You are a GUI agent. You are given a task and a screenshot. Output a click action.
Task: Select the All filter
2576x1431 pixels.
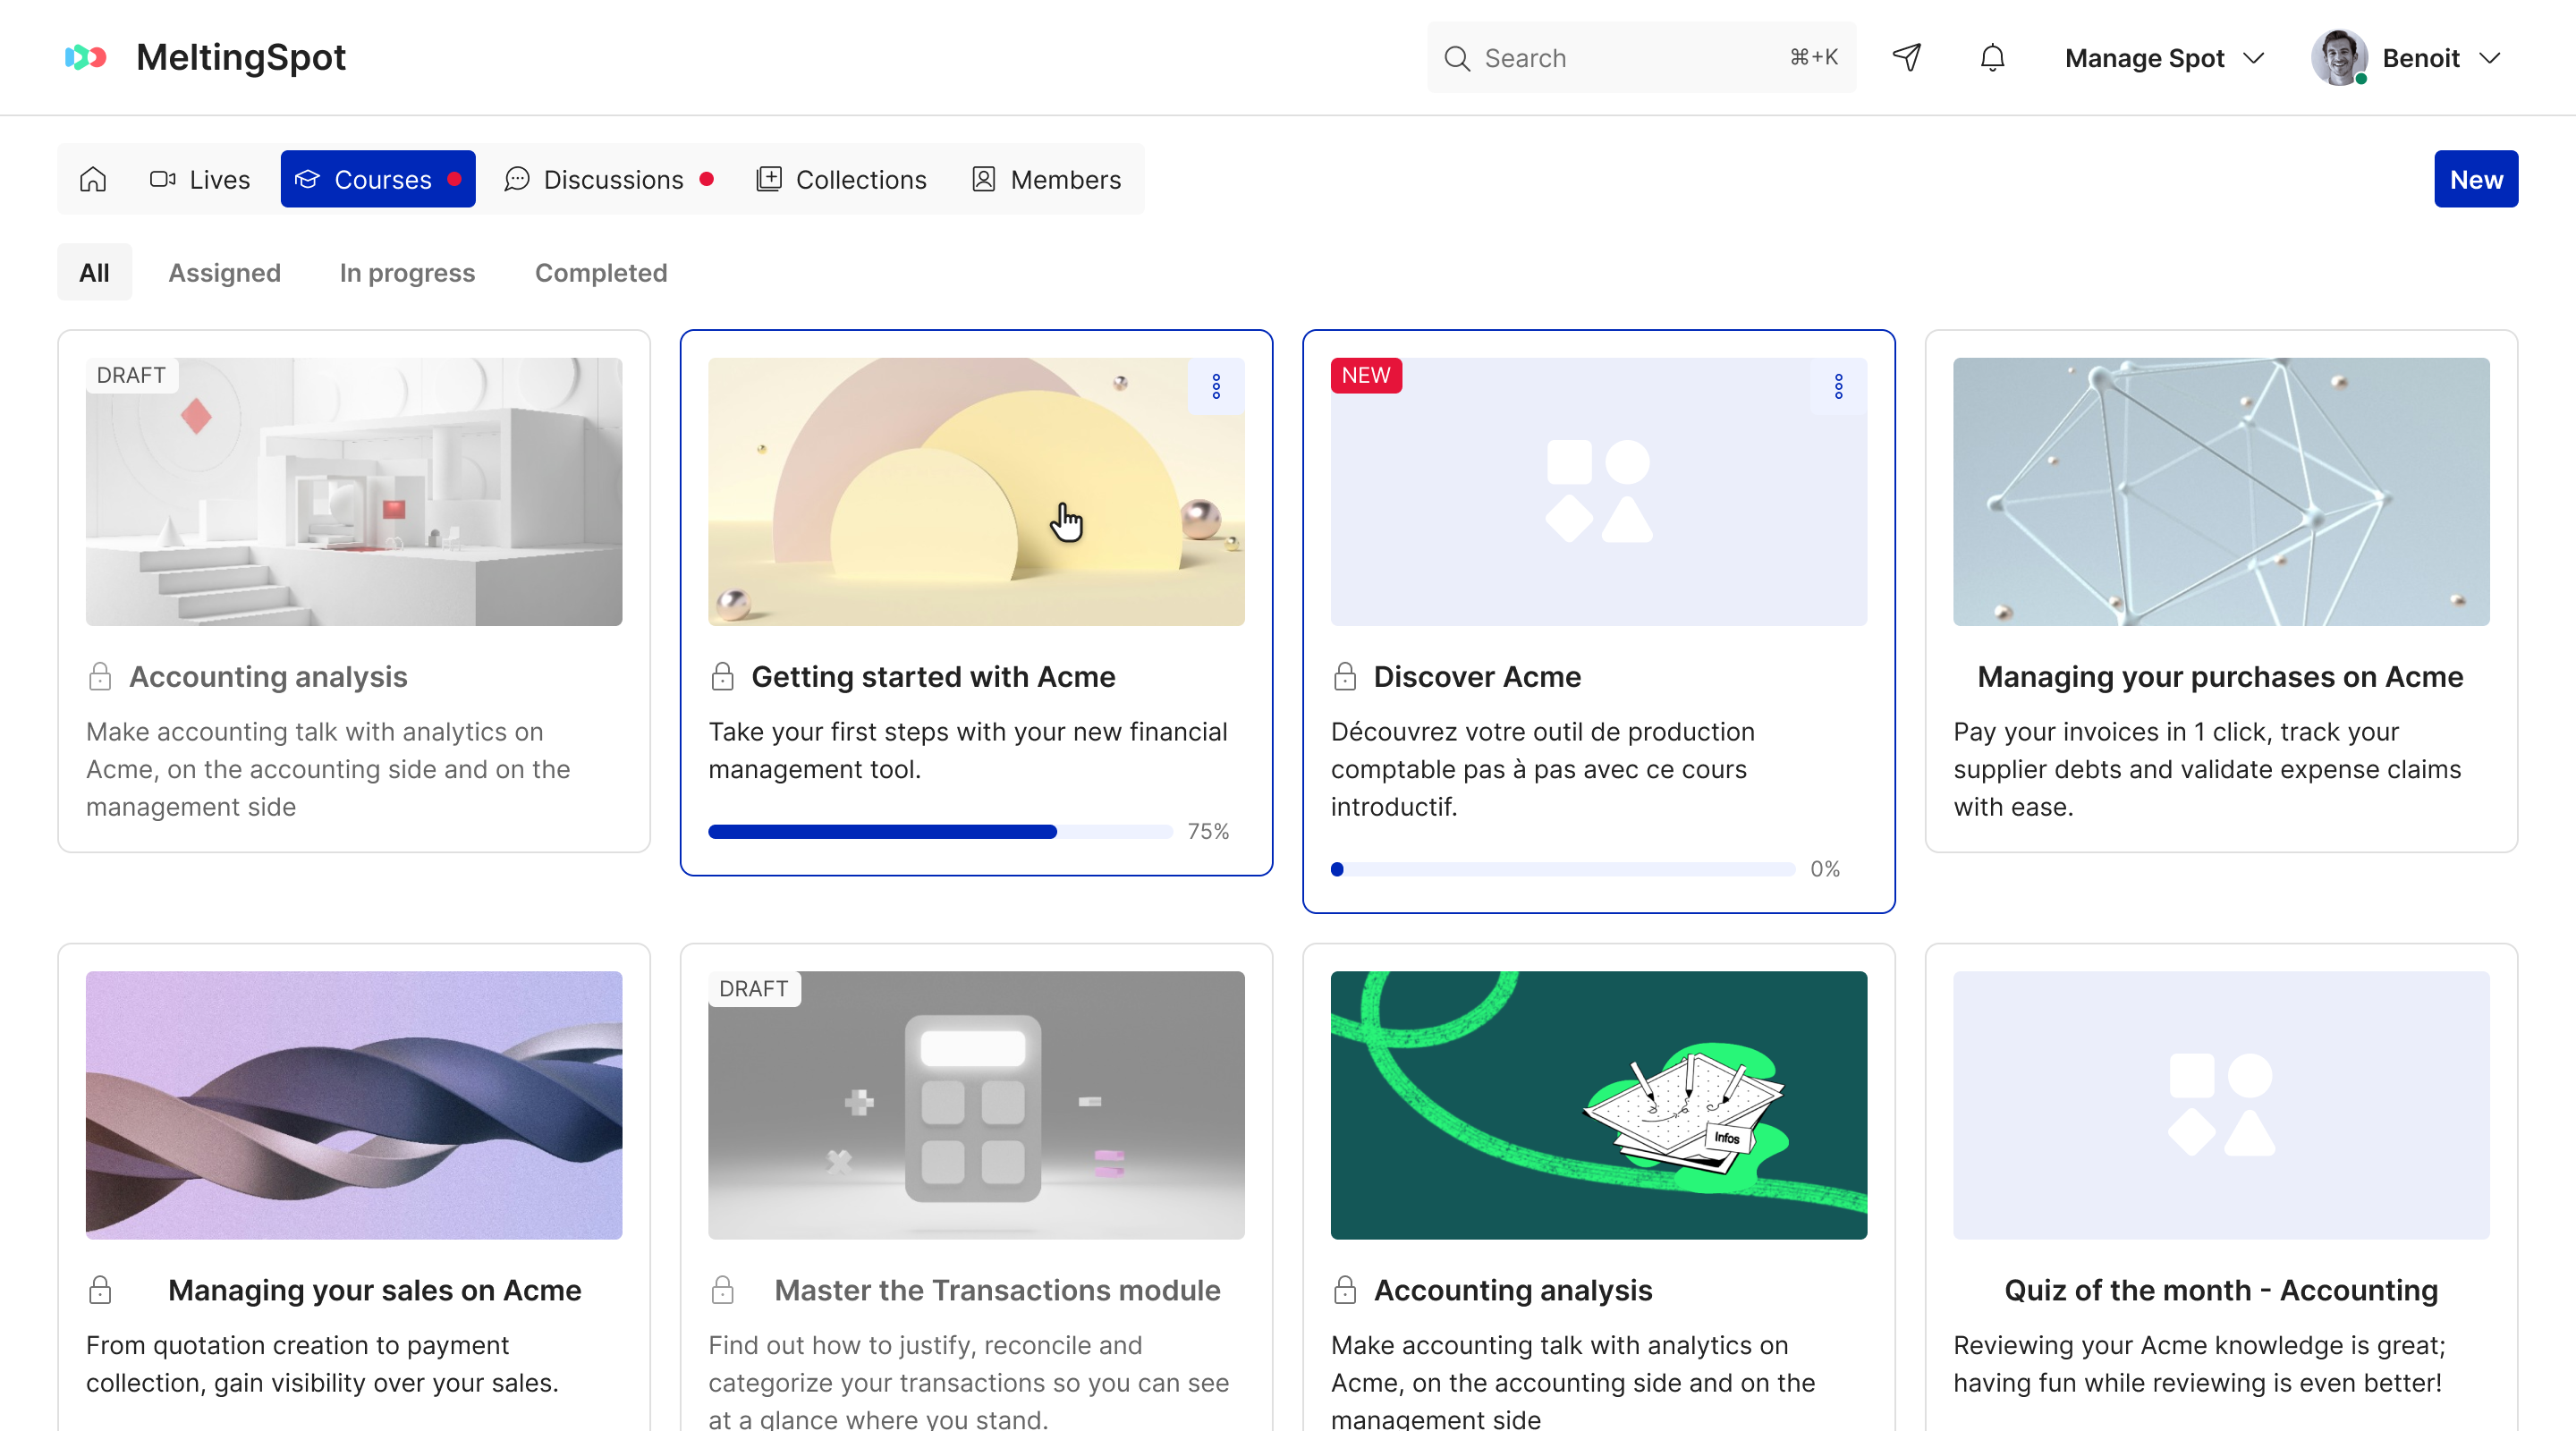point(94,272)
